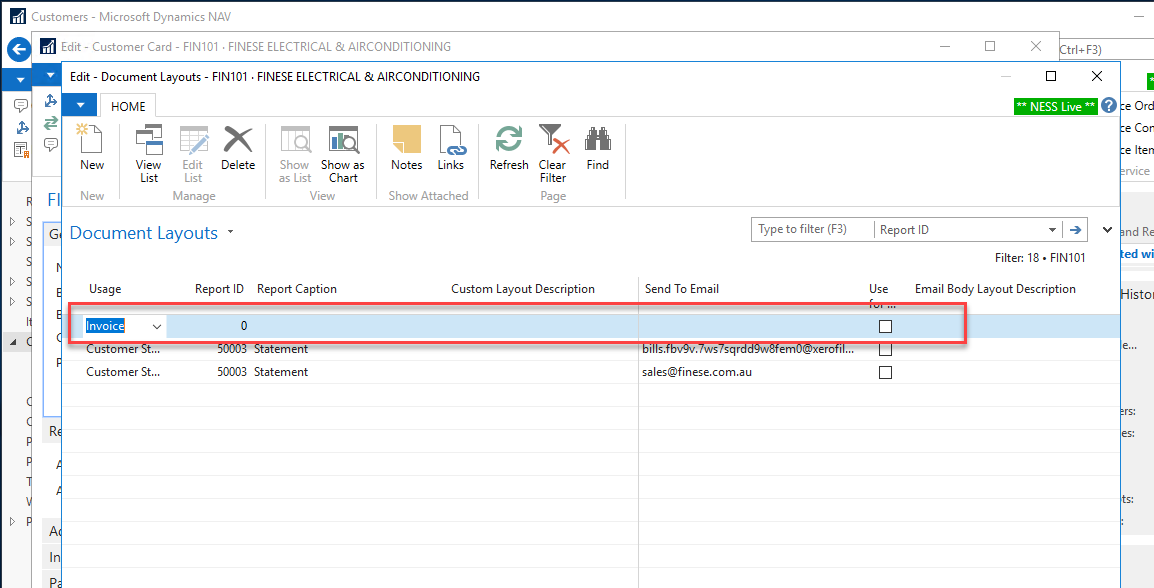This screenshot has height=588, width=1154.
Task: Expand the filter pane chevron
Action: (x=1108, y=230)
